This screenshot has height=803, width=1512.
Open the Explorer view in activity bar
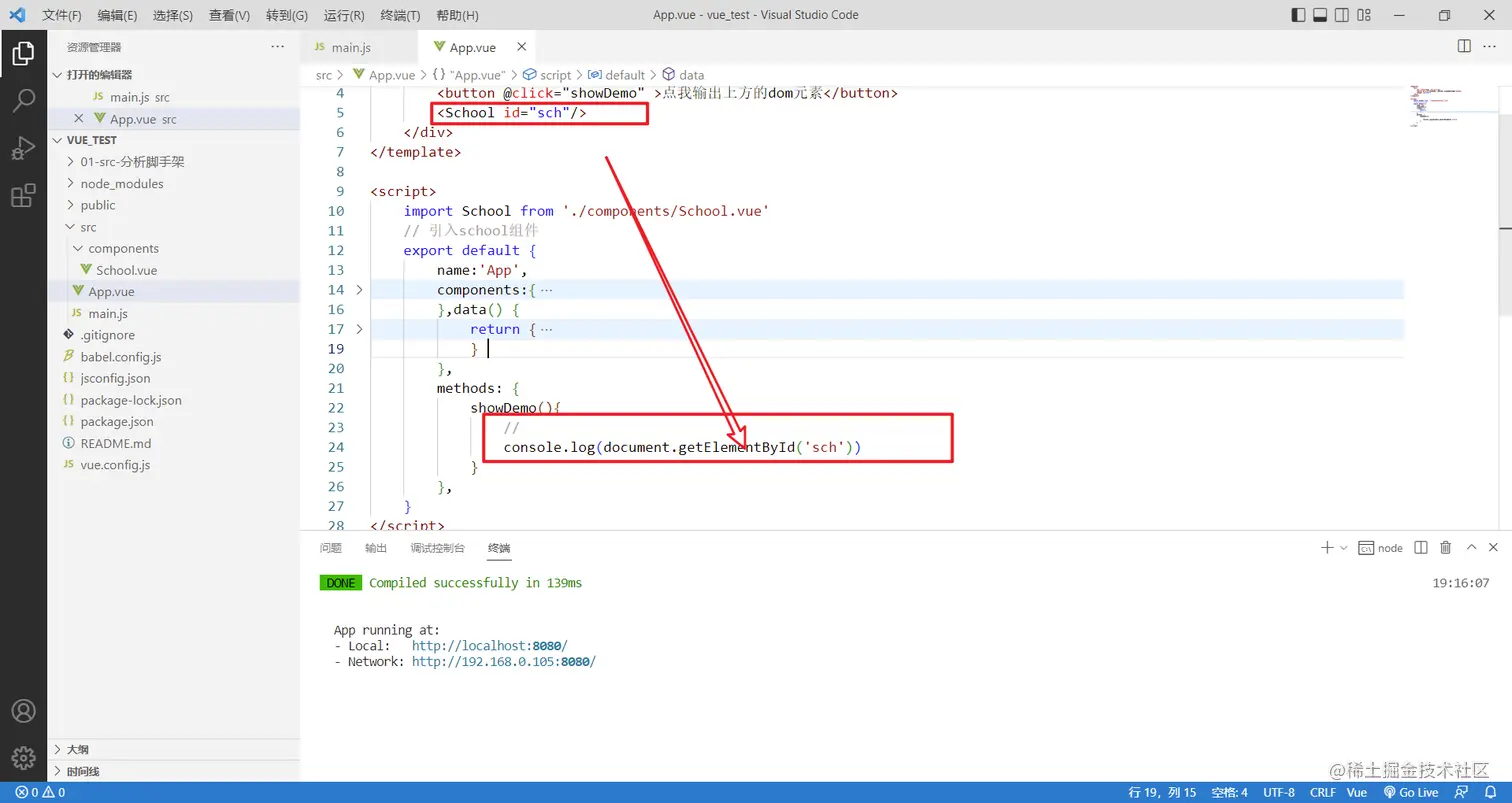pyautogui.click(x=23, y=54)
